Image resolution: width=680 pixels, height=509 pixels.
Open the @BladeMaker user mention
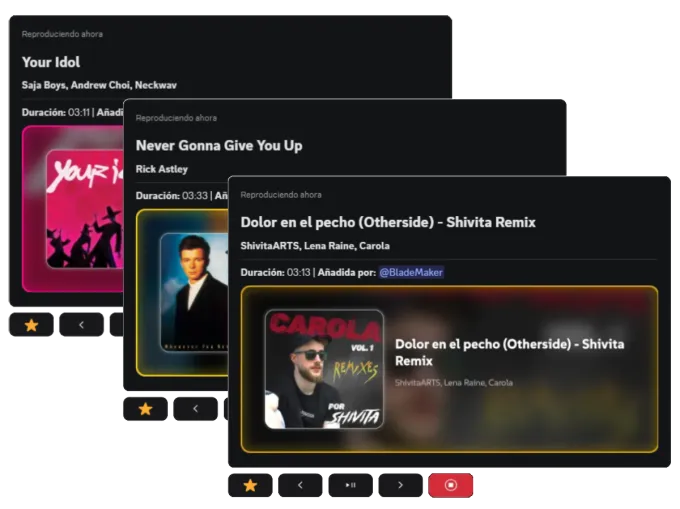[411, 272]
